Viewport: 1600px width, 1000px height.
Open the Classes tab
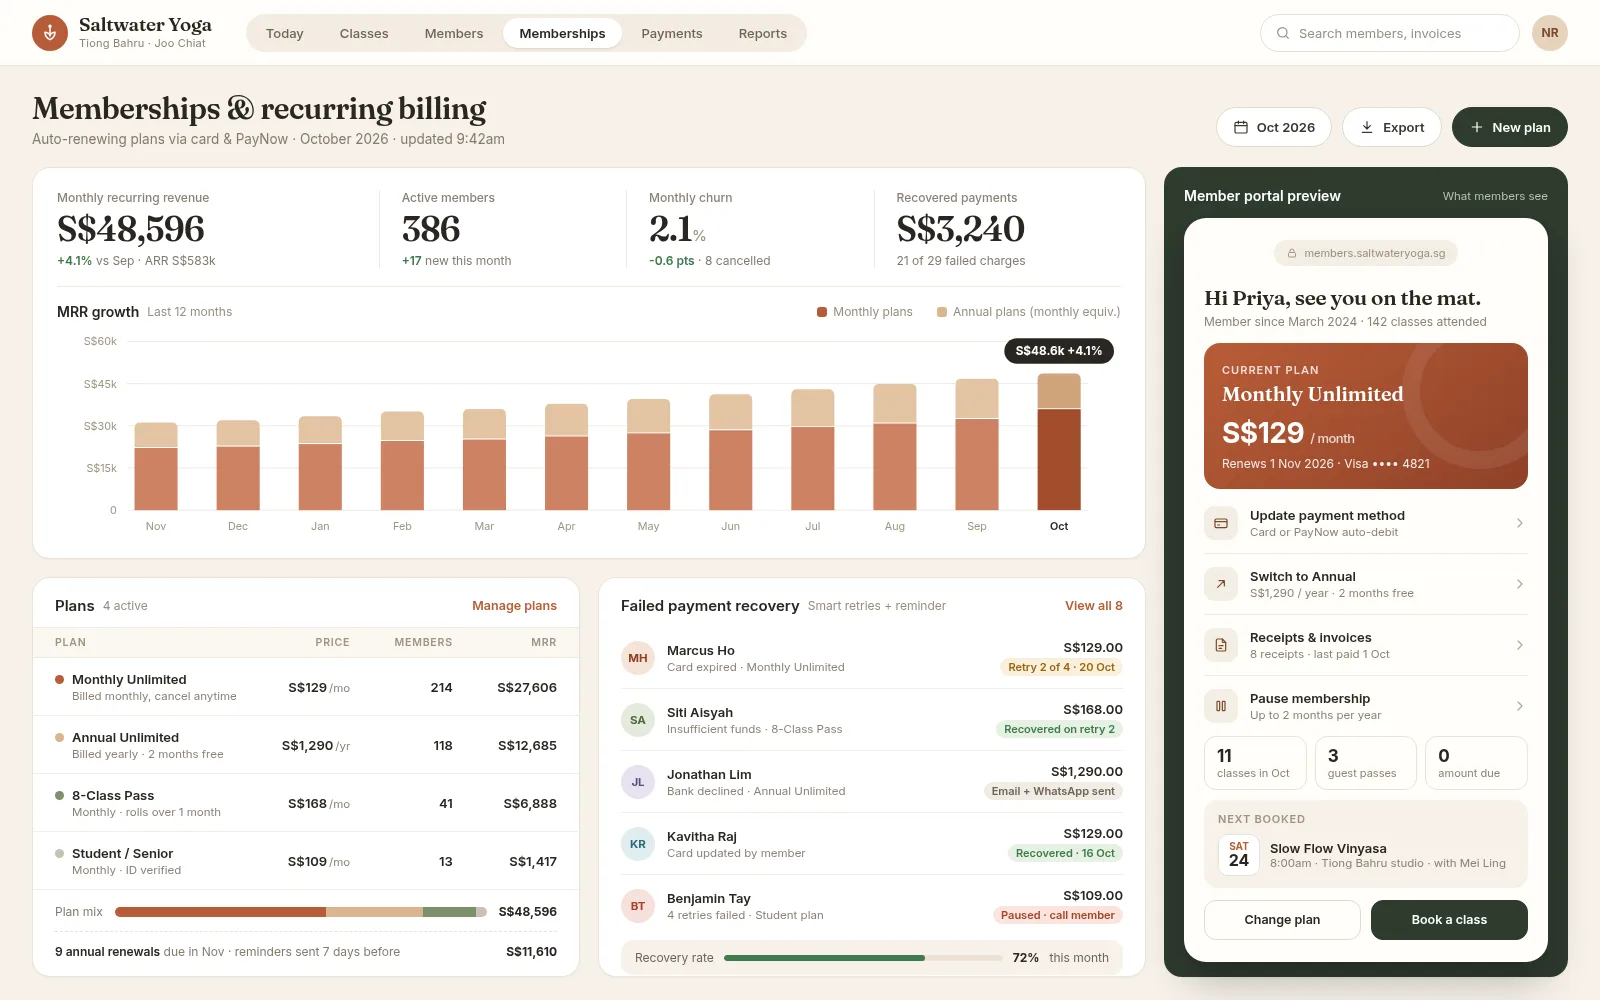364,33
